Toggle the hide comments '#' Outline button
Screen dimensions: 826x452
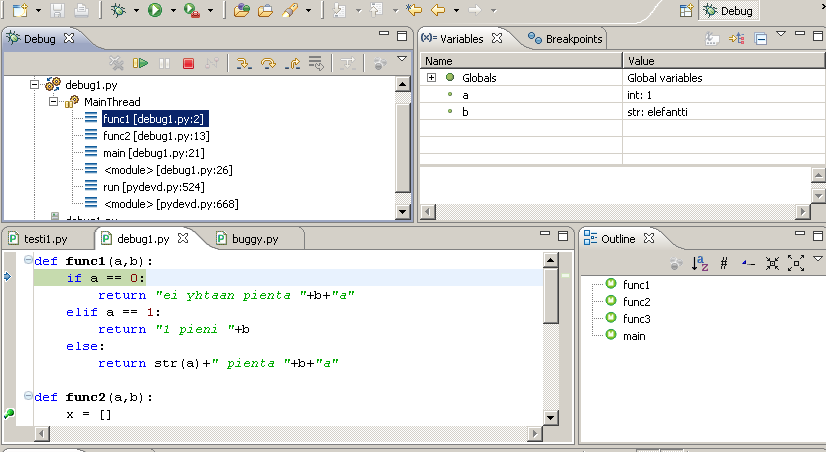724,263
